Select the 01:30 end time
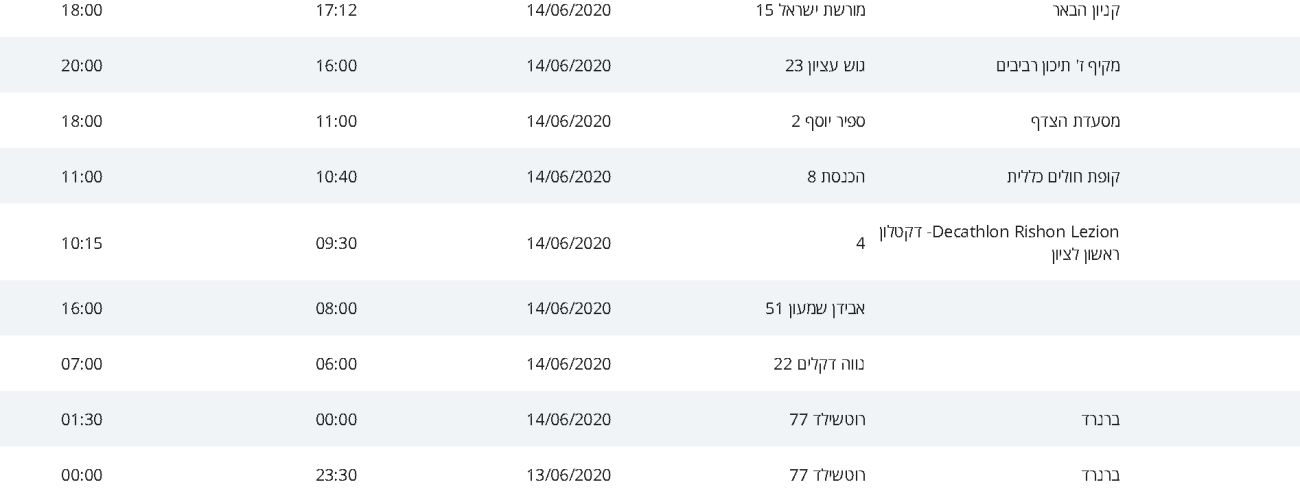This screenshot has width=1300, height=489. (x=82, y=420)
